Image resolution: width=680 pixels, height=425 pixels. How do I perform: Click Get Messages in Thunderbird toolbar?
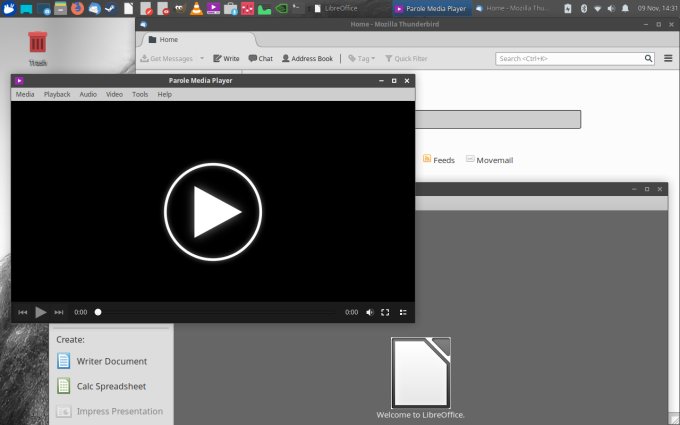click(x=167, y=59)
